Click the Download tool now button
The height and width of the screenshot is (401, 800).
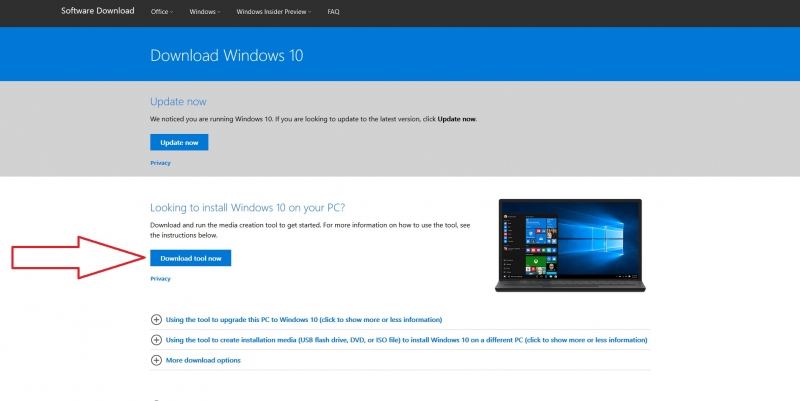tap(190, 258)
